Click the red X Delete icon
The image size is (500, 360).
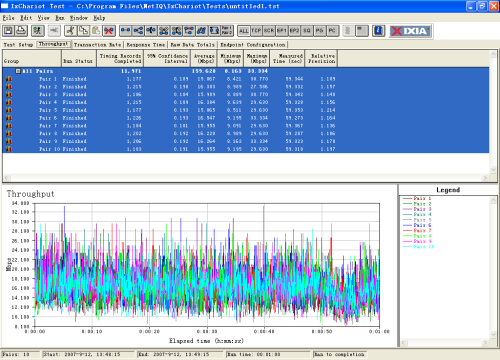coord(109,31)
